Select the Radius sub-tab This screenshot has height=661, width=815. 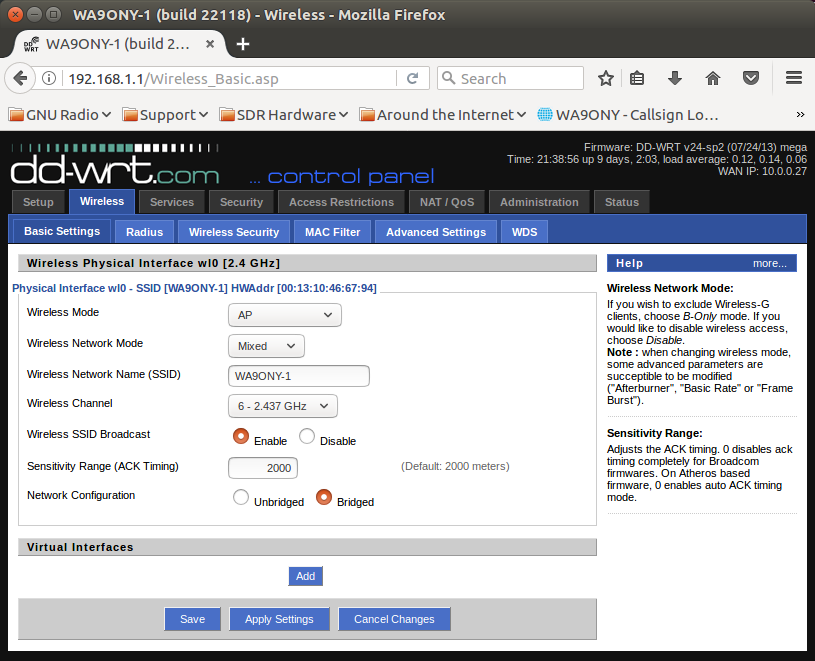click(144, 232)
